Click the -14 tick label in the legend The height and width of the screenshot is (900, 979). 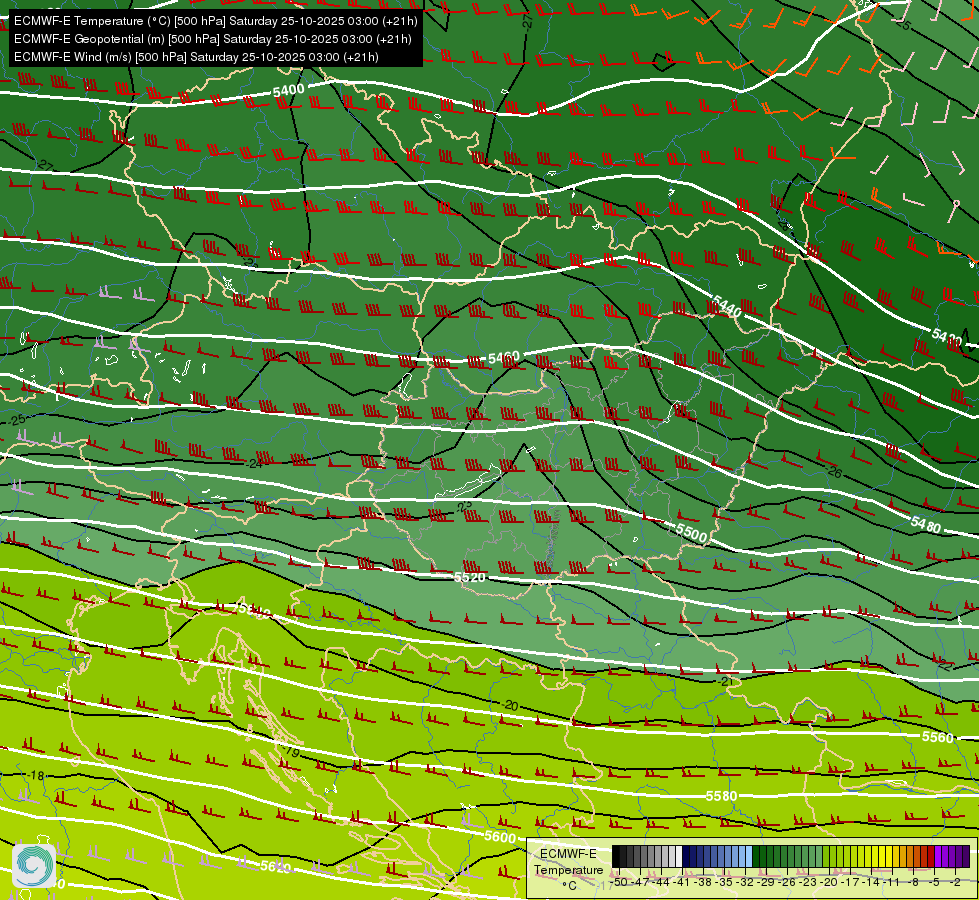tap(872, 882)
